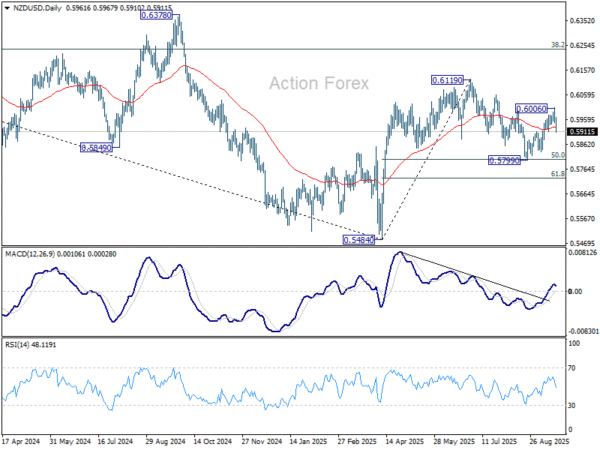
Task: Select the 61.8 Fibonacci level label
Action: tap(558, 174)
